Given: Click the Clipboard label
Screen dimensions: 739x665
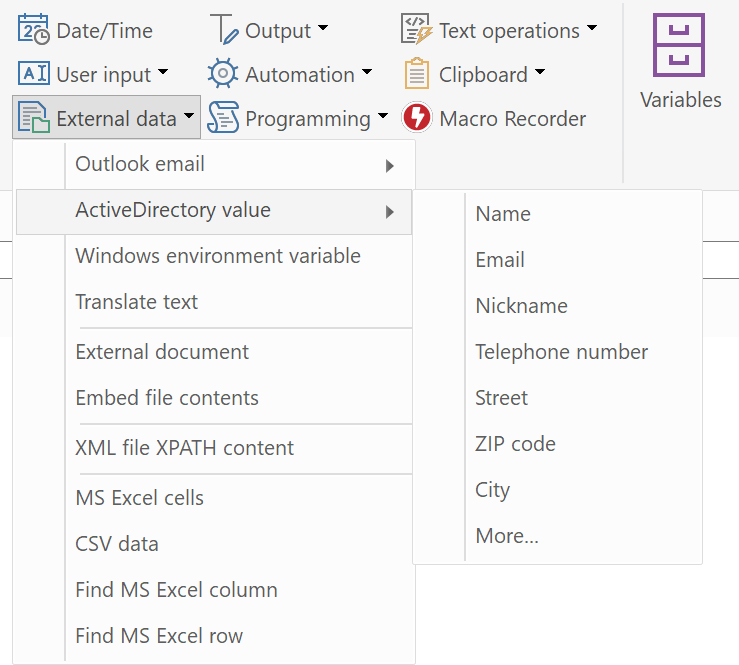Looking at the screenshot, I should click(x=484, y=75).
